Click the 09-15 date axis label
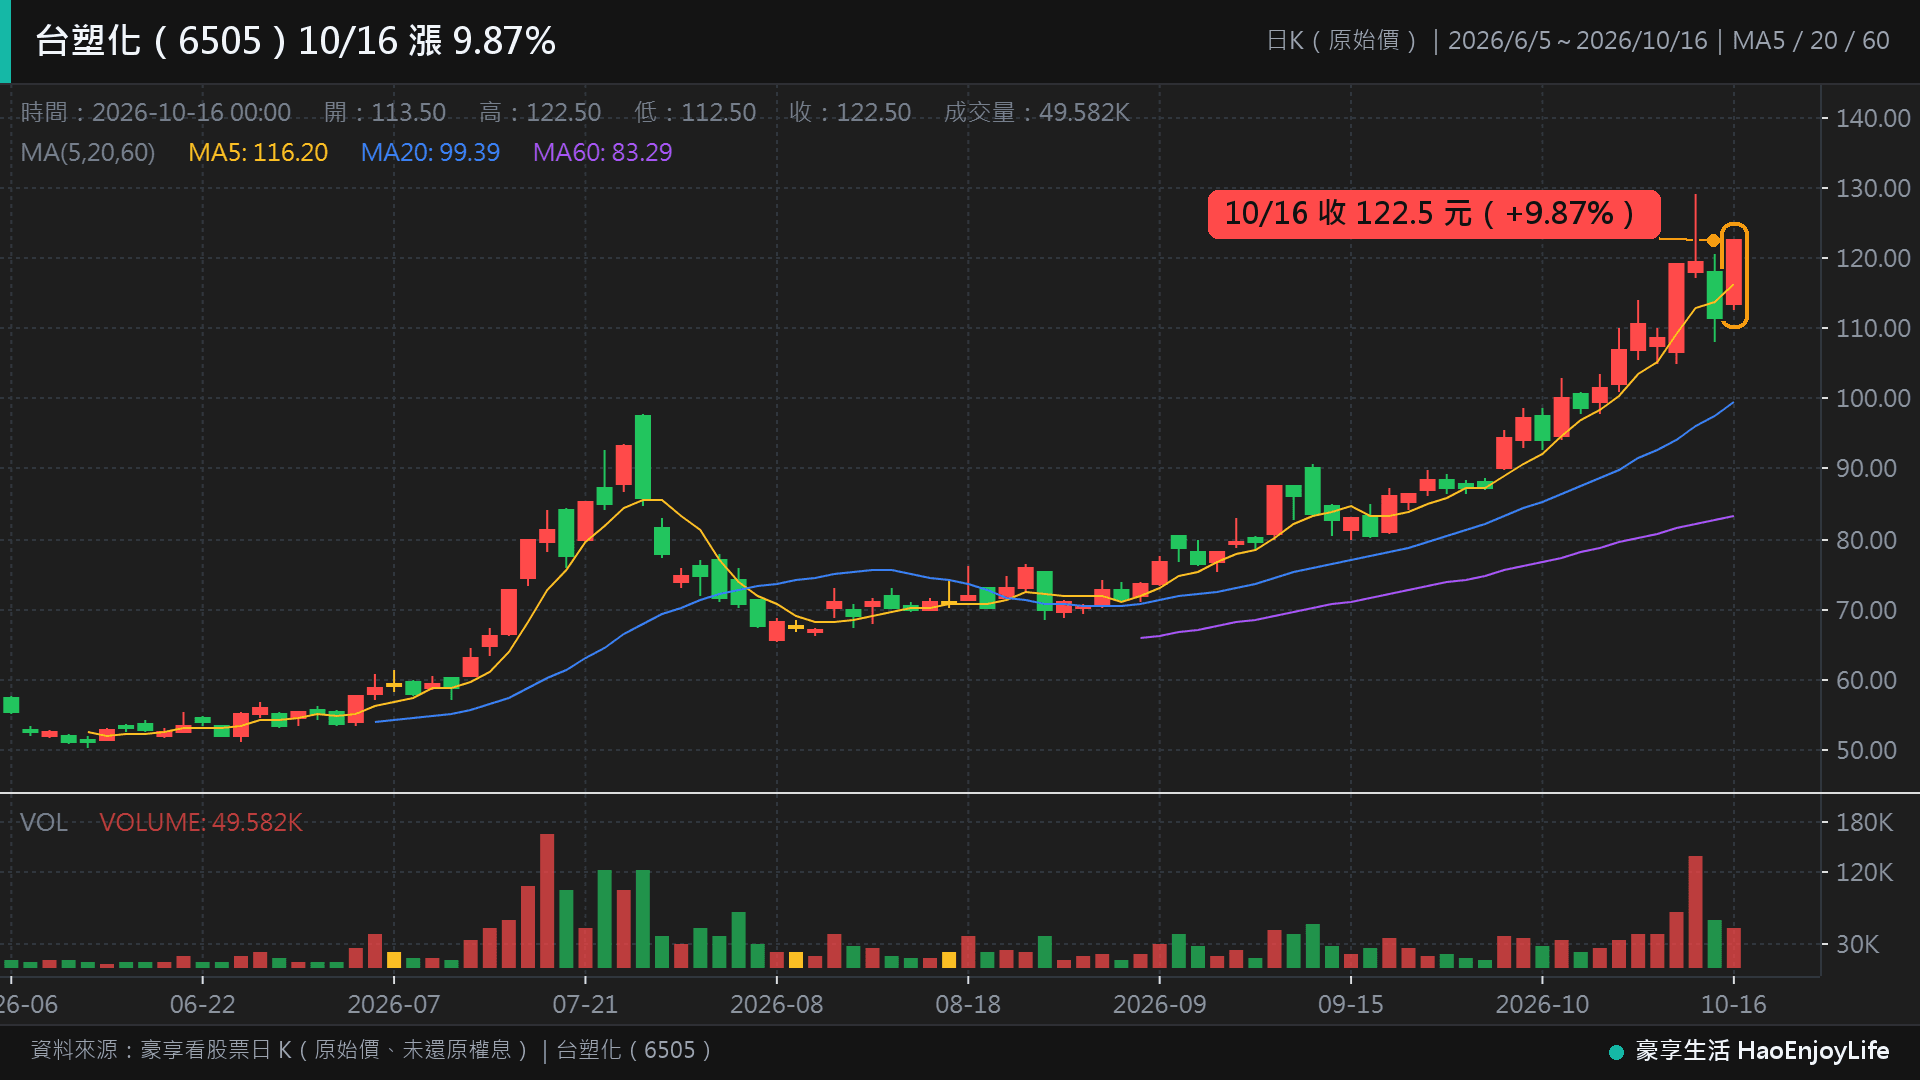 tap(1351, 1004)
